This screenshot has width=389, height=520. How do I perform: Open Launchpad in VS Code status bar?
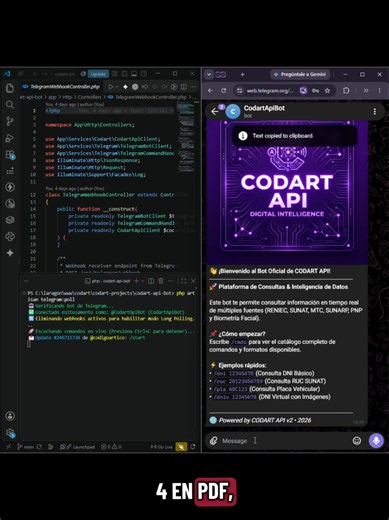[x=77, y=447]
